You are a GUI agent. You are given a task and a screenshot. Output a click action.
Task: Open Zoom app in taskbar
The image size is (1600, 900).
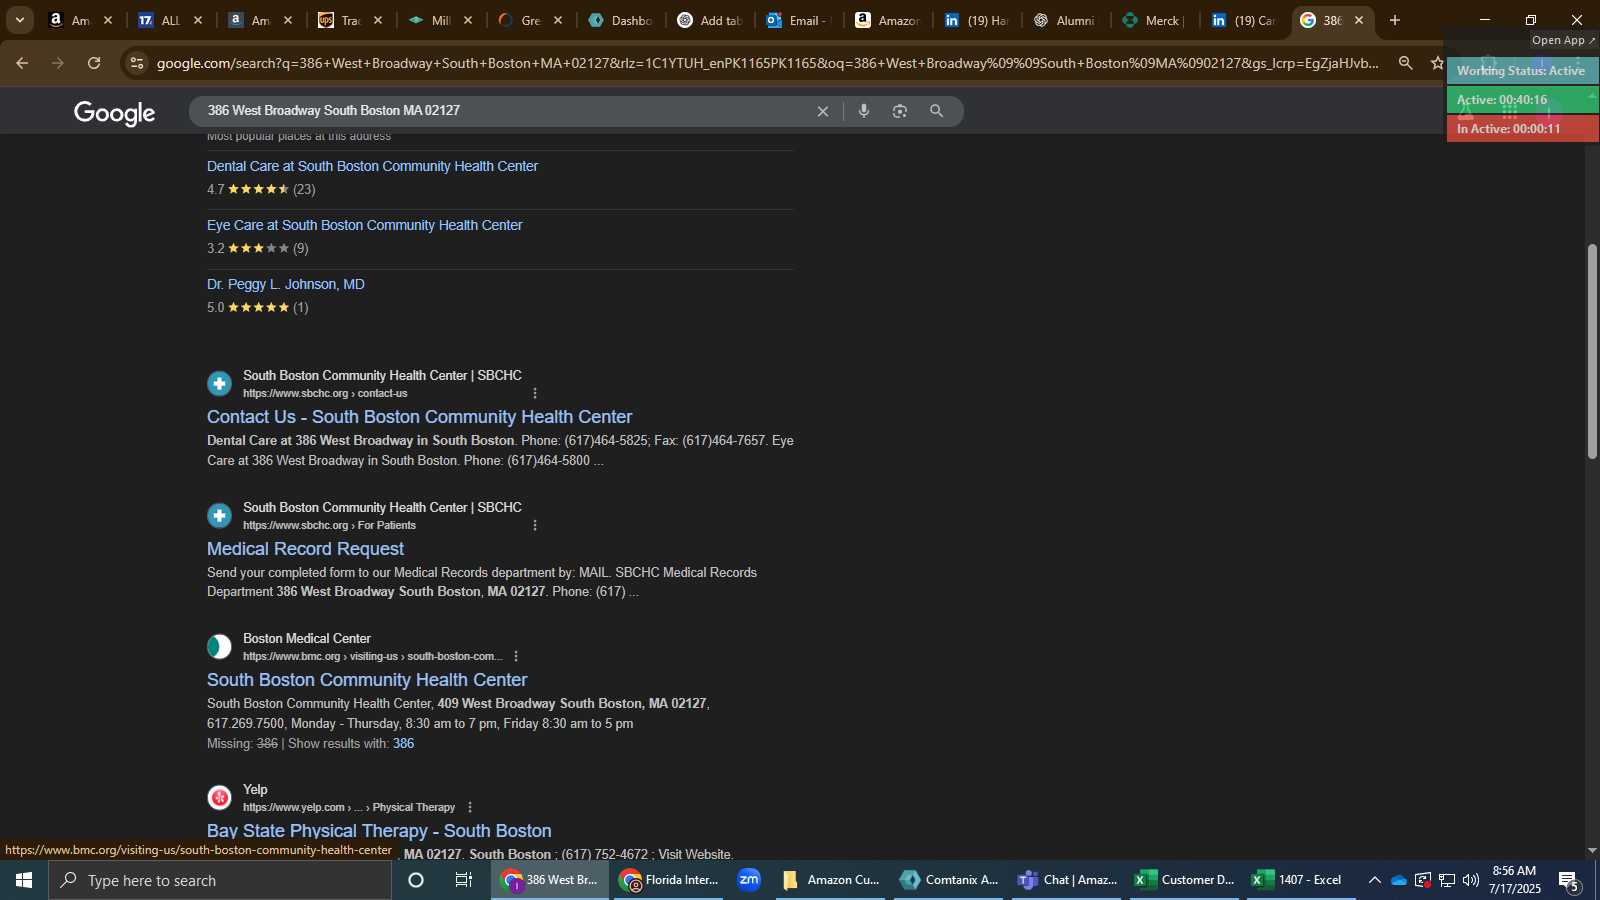[749, 880]
